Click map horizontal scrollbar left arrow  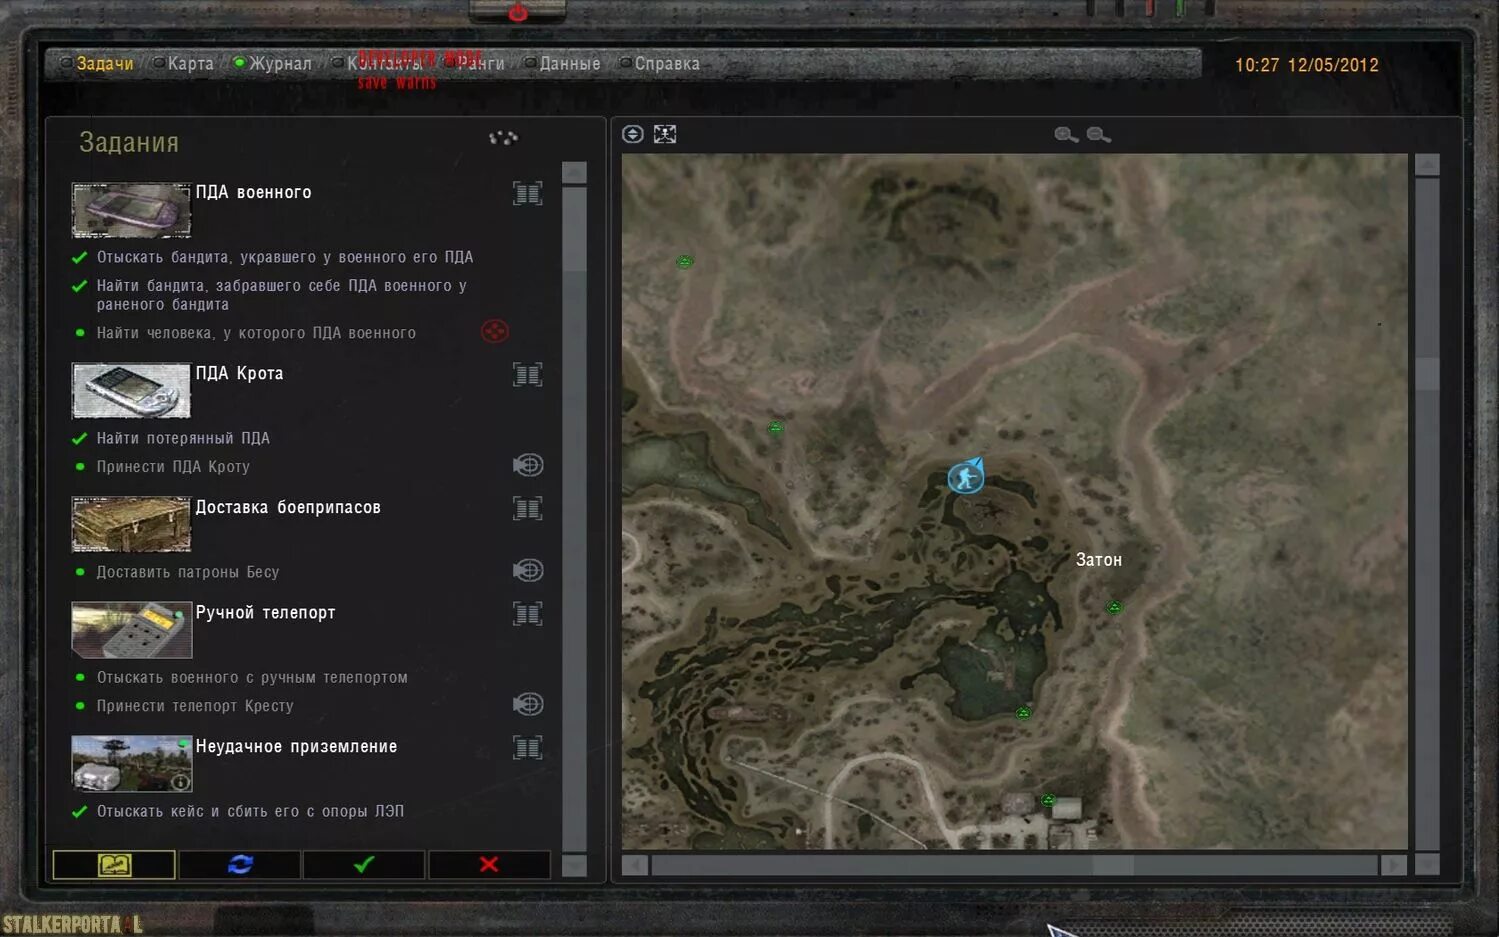634,865
